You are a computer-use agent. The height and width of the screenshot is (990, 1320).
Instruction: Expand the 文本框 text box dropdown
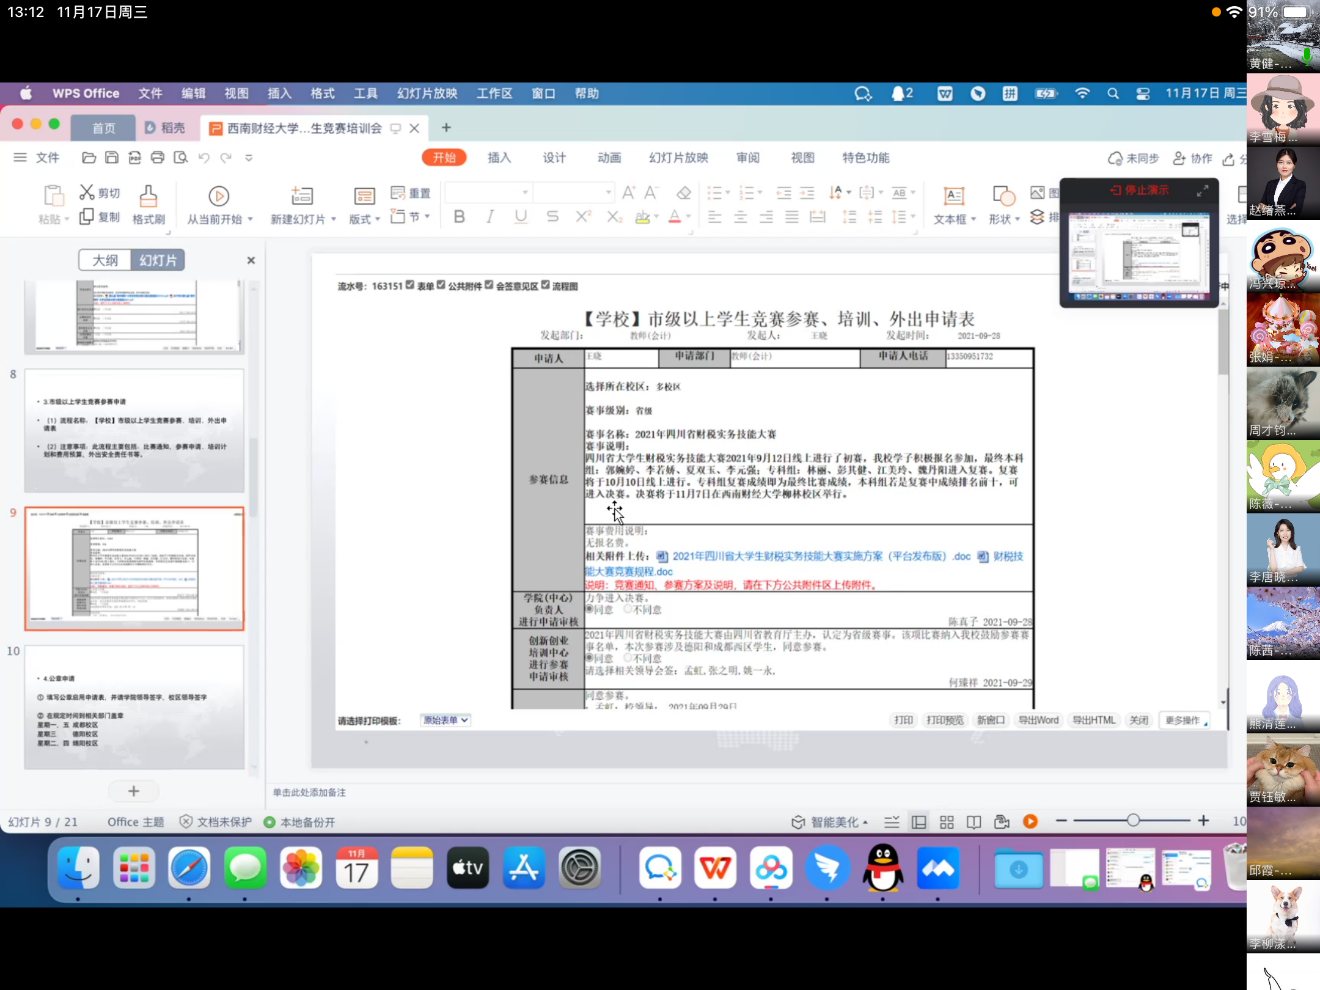(973, 219)
